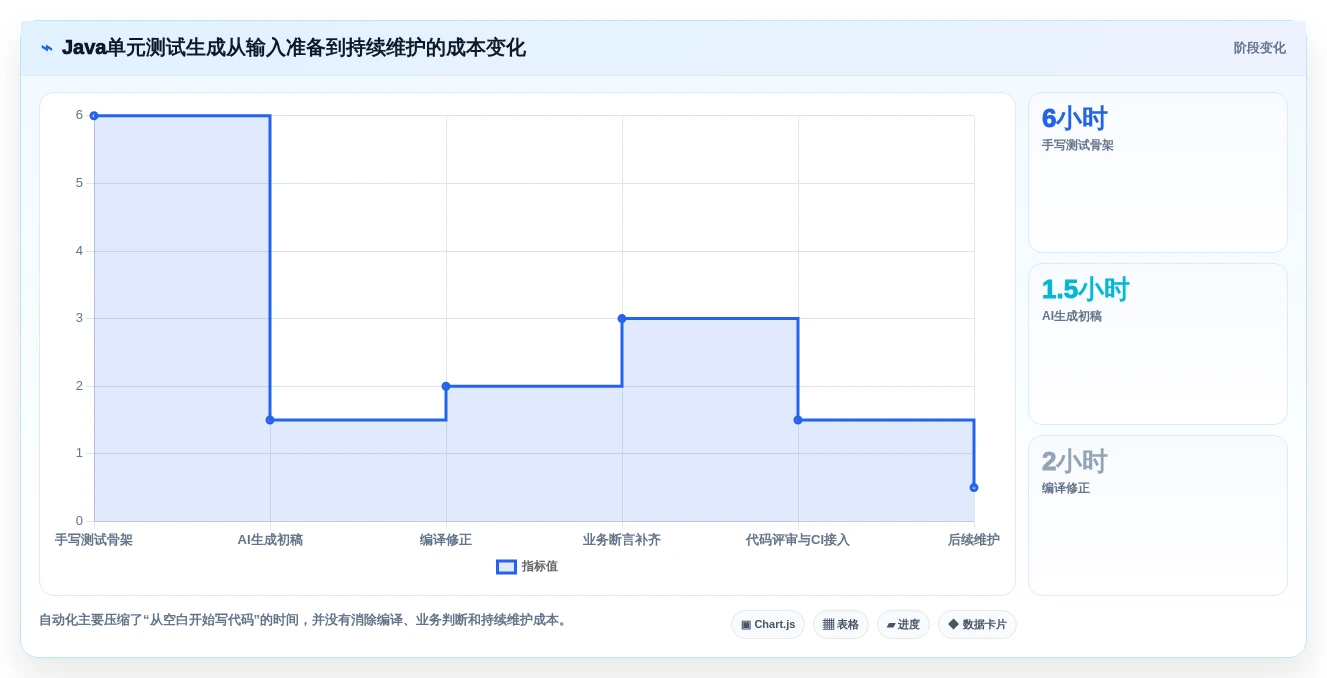Select the Chart.js chip
Screen dimensions: 1327x678
click(x=768, y=624)
